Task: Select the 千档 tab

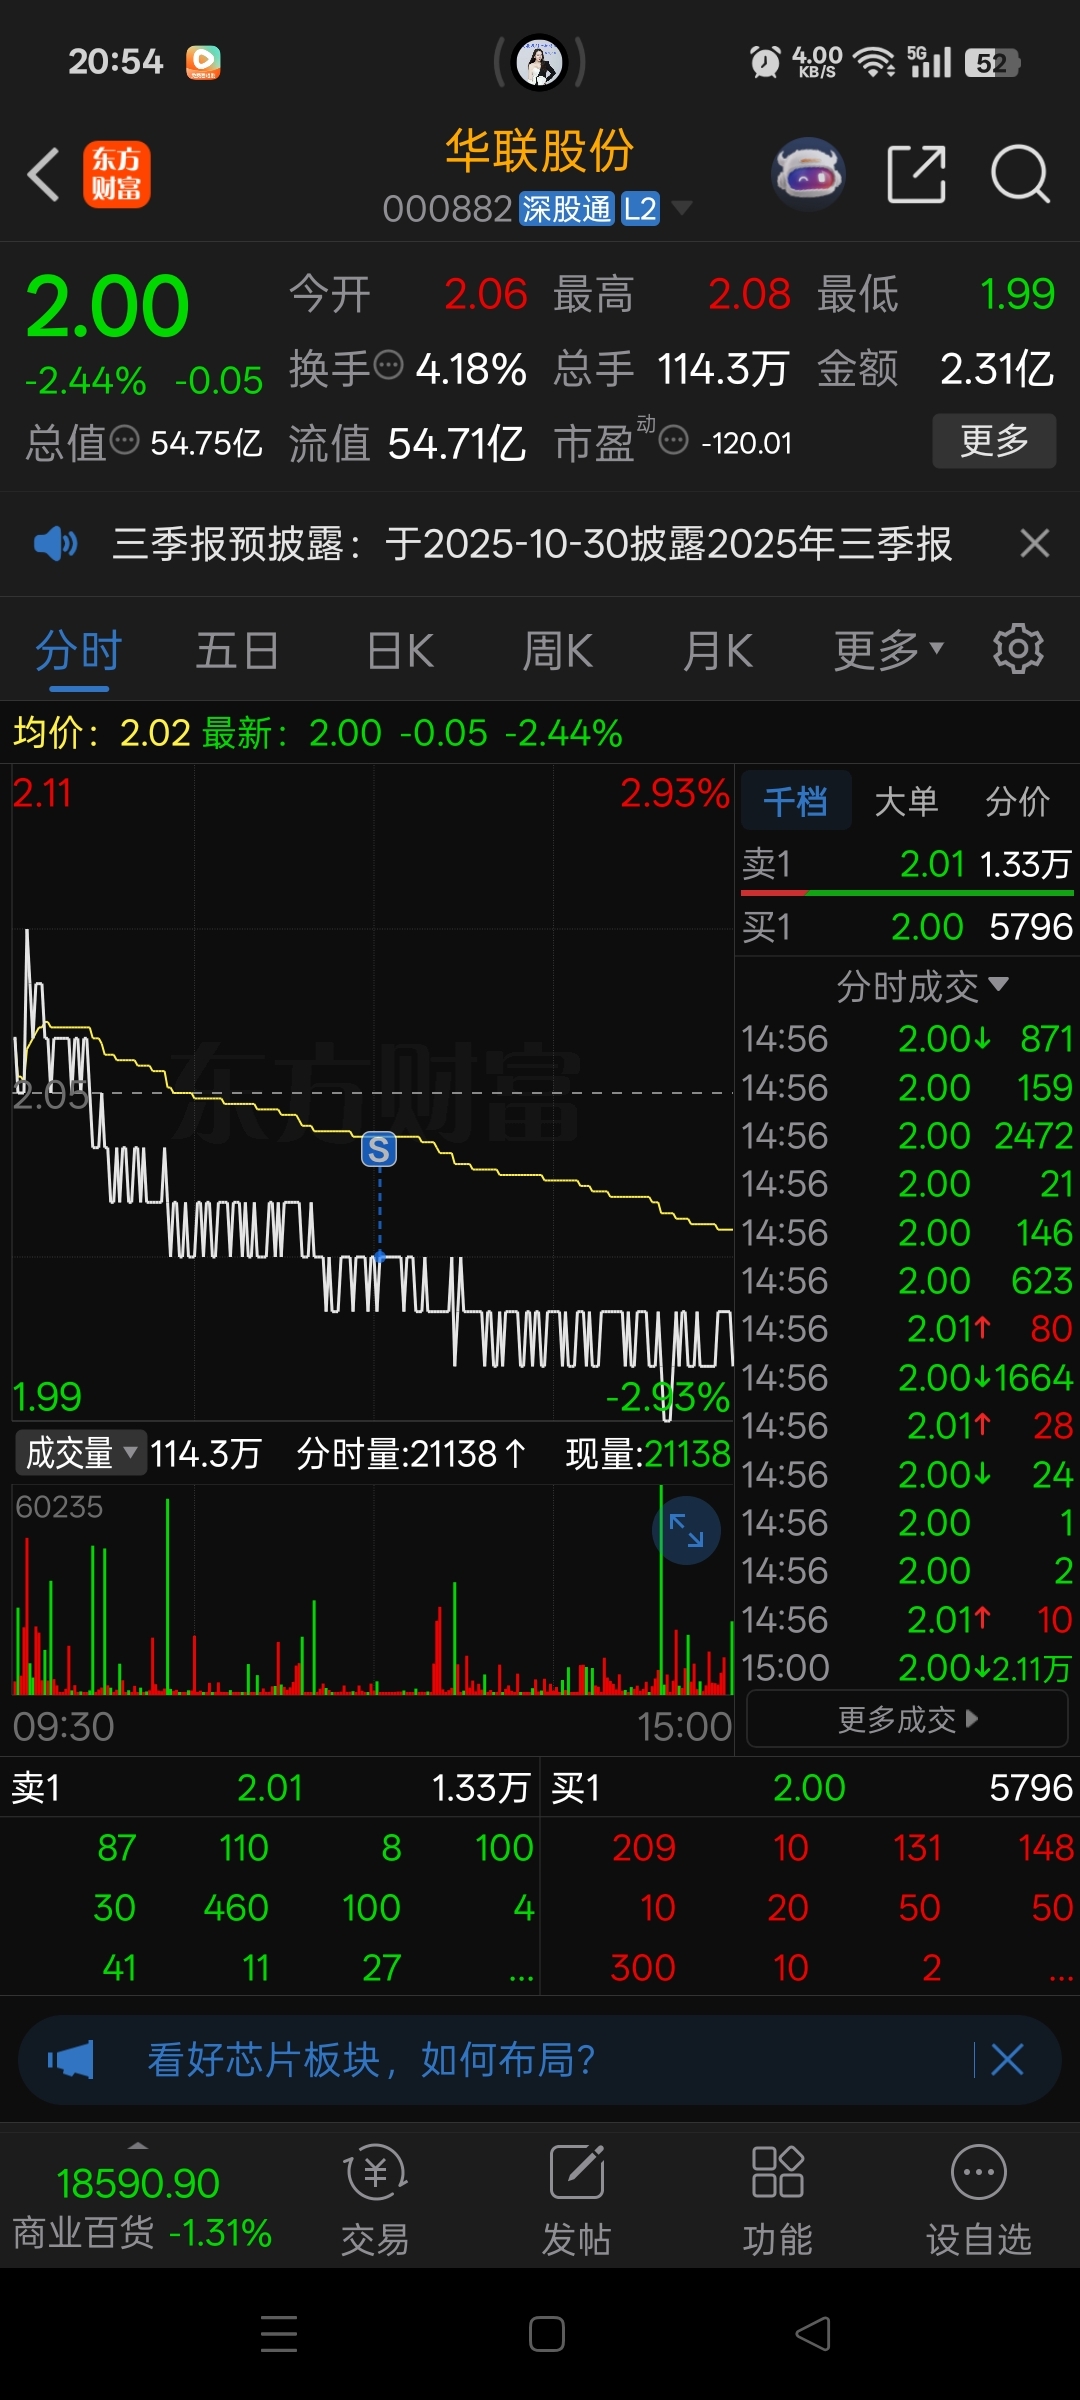Action: [796, 800]
